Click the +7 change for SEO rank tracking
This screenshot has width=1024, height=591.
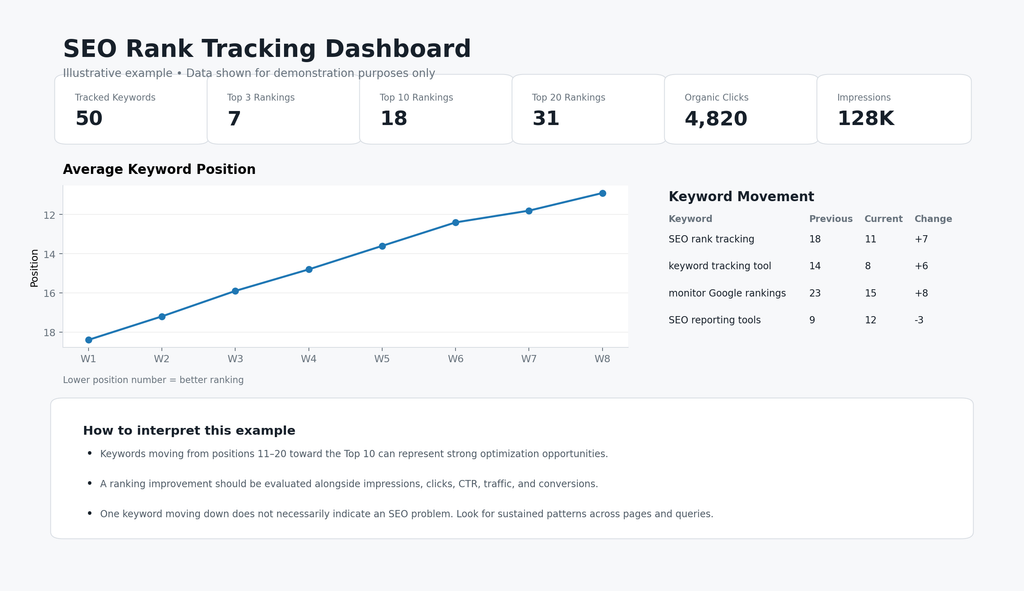click(921, 239)
